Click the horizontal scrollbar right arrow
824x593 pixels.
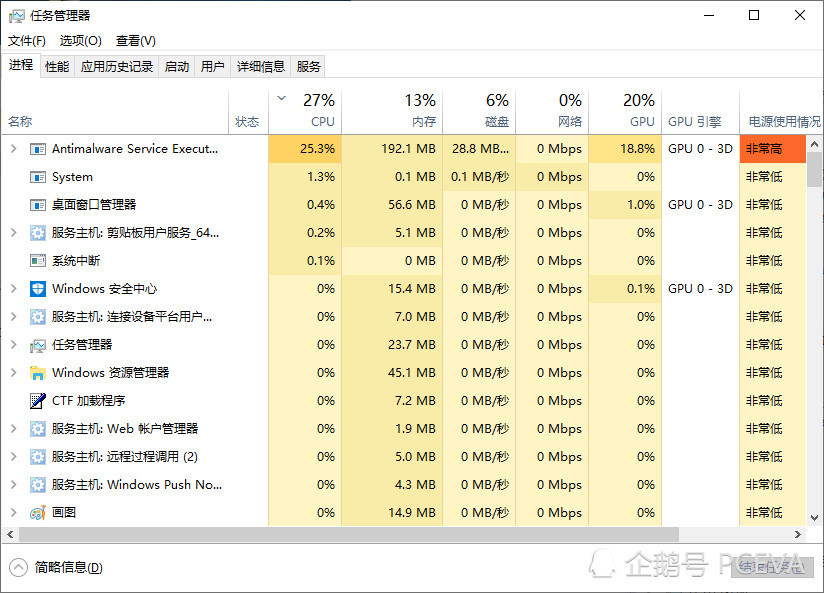click(798, 534)
